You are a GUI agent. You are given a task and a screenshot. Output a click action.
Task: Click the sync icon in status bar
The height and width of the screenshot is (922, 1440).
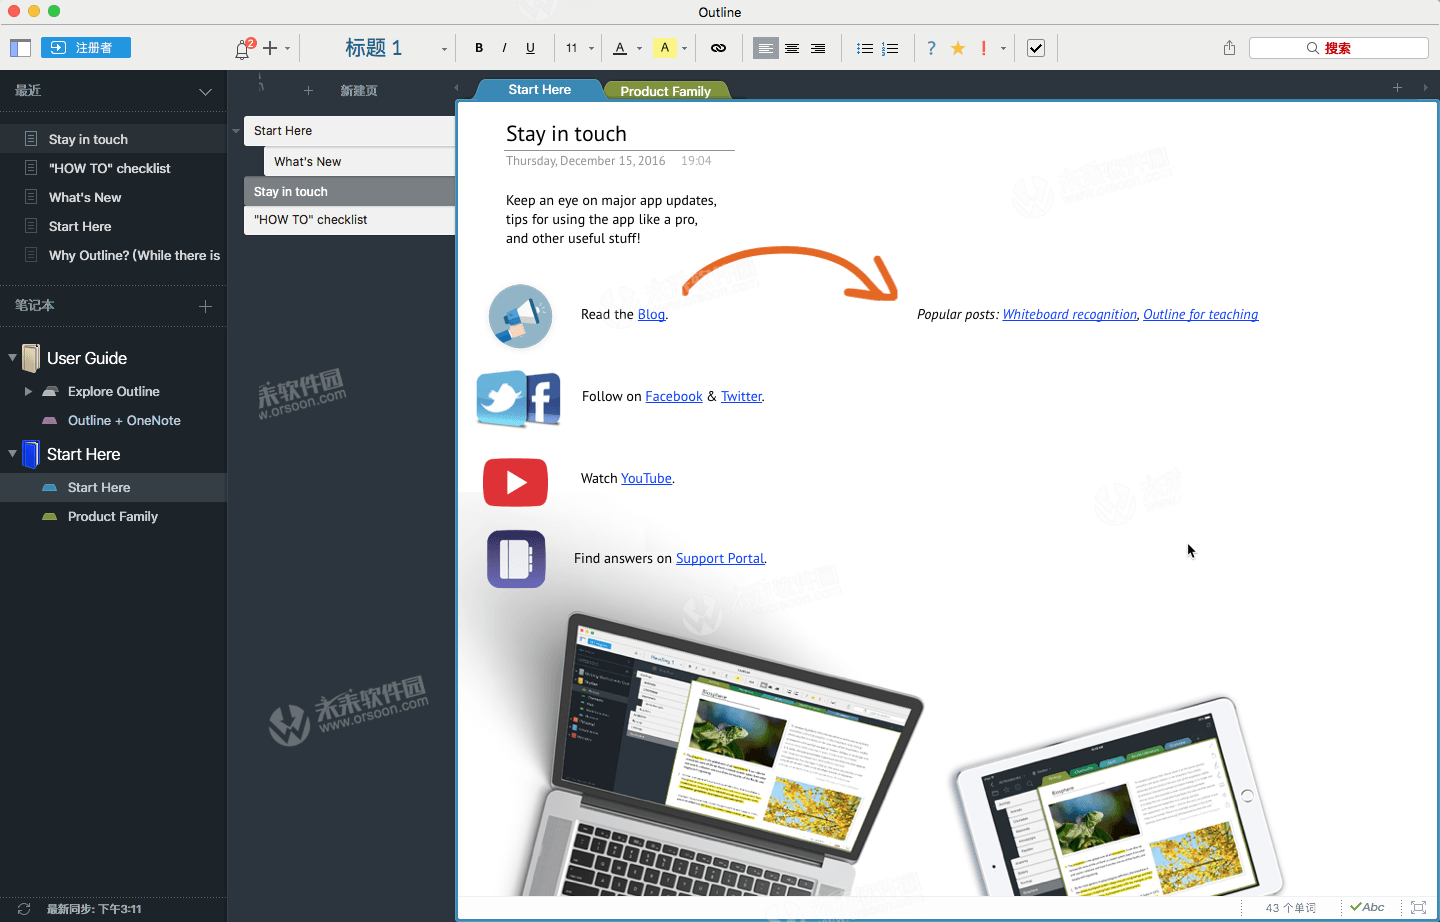[x=24, y=909]
